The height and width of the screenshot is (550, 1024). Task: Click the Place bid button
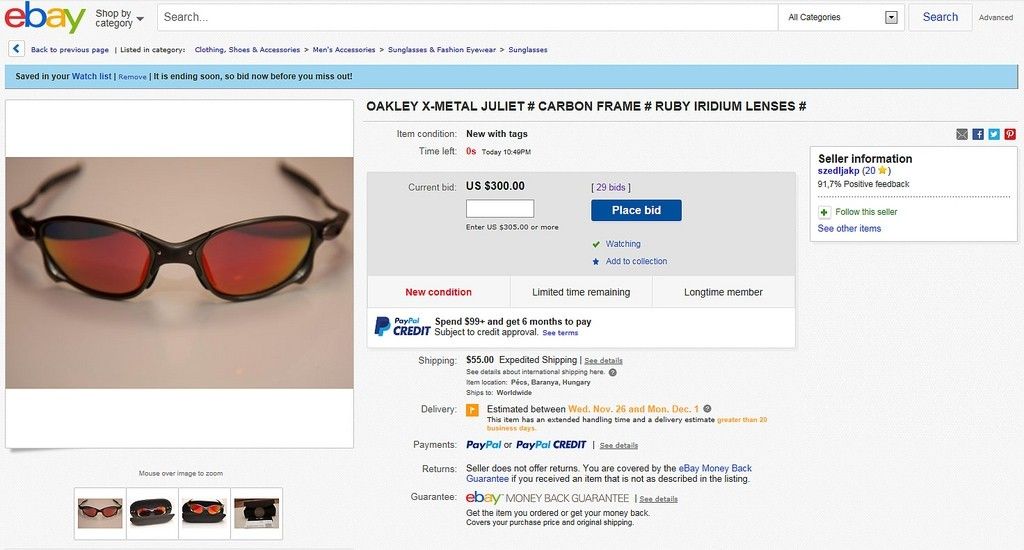636,210
